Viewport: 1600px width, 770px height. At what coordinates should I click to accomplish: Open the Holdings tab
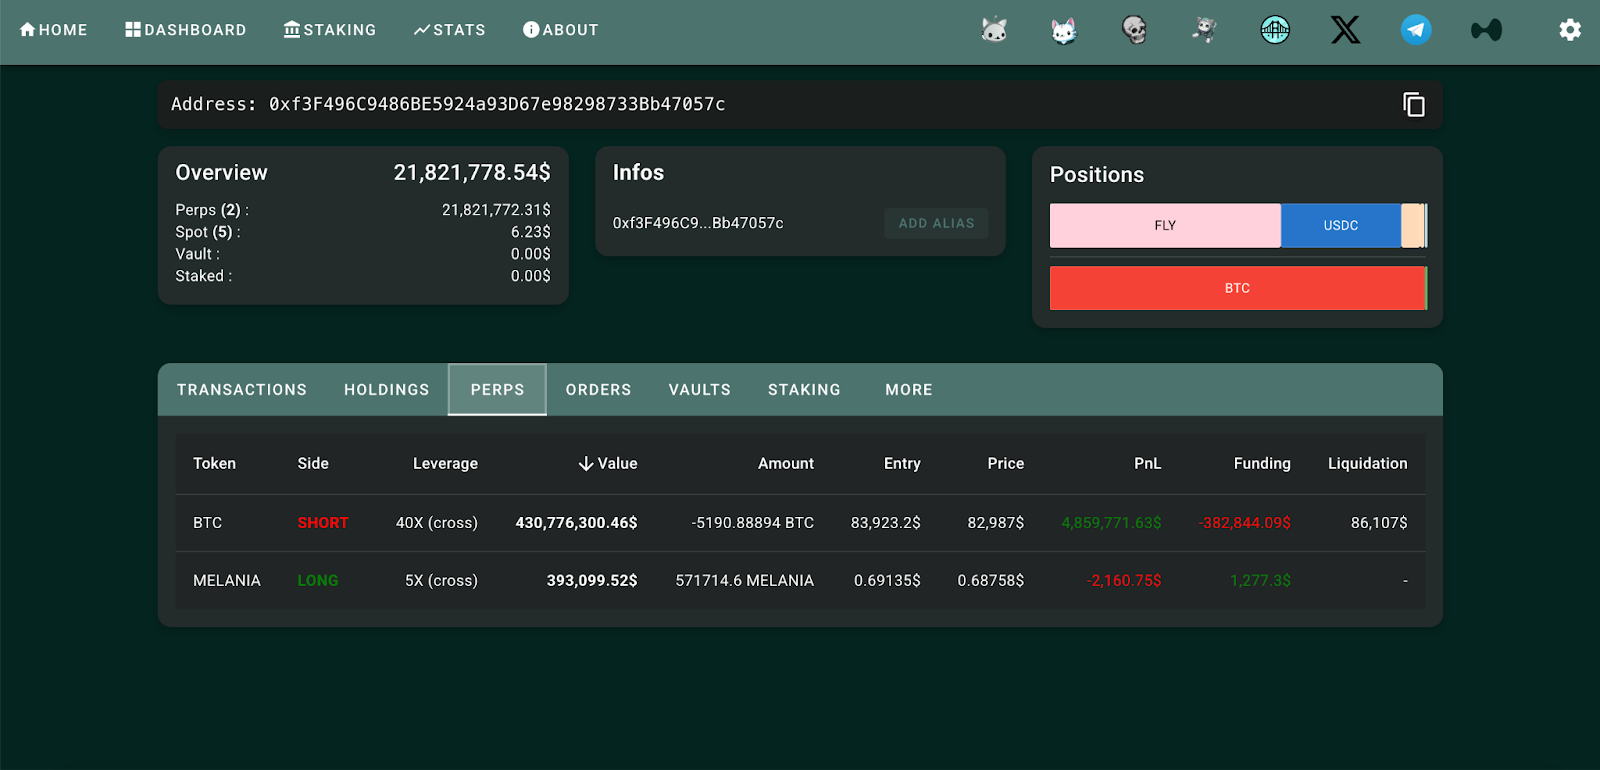tap(386, 390)
